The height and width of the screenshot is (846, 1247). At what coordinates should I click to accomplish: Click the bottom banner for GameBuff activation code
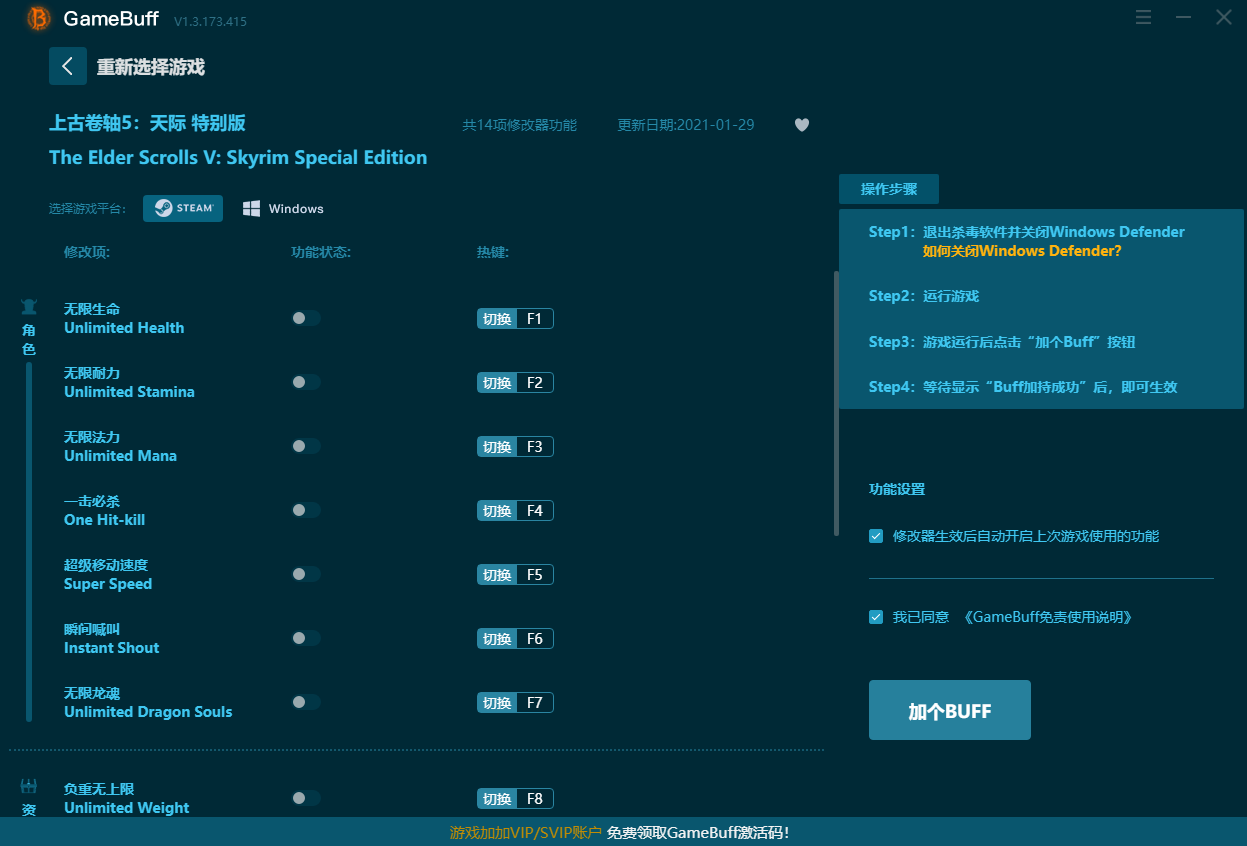(619, 832)
